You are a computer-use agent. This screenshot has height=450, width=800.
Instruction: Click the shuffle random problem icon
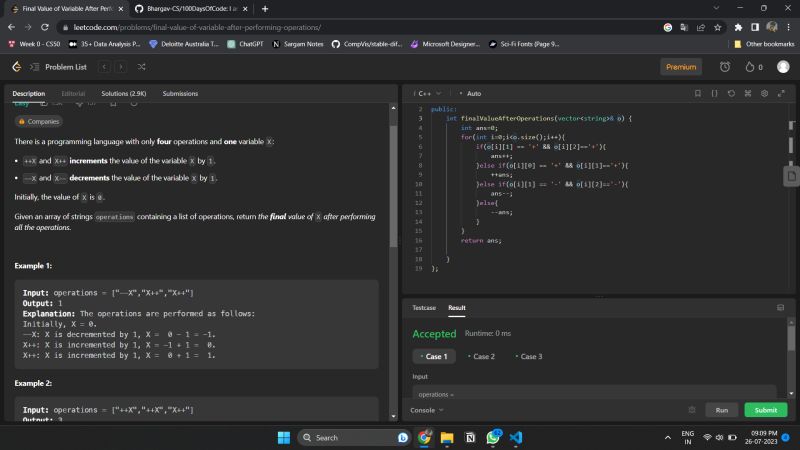tap(142, 67)
